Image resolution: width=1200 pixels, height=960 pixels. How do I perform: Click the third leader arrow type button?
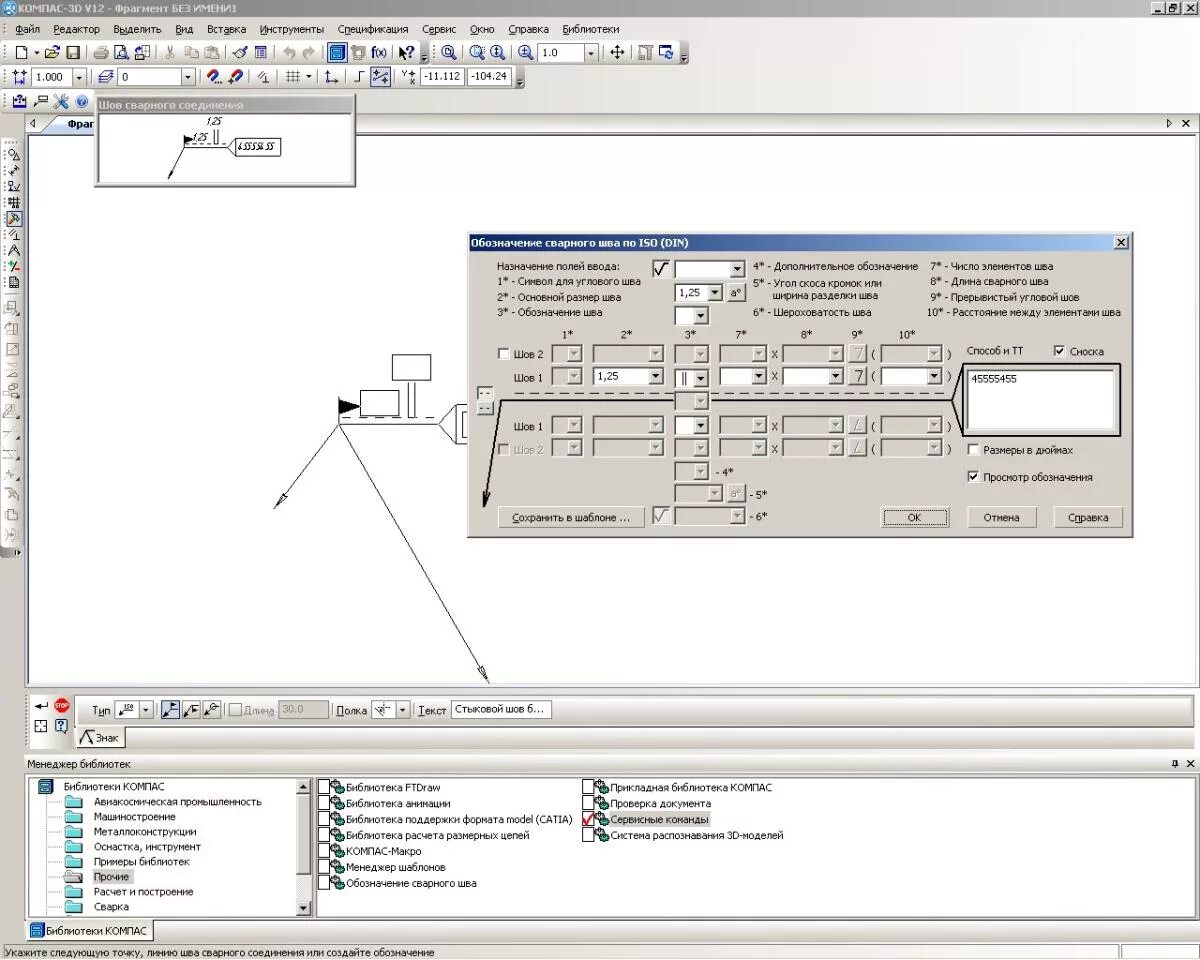(x=211, y=709)
